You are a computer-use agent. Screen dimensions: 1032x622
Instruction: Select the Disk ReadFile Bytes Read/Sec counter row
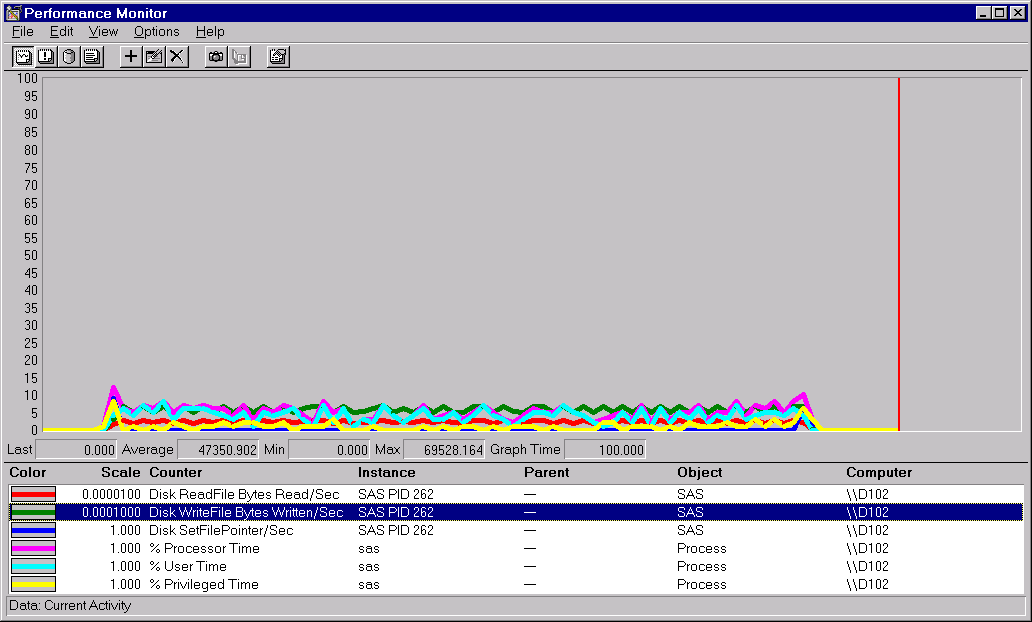click(x=244, y=494)
